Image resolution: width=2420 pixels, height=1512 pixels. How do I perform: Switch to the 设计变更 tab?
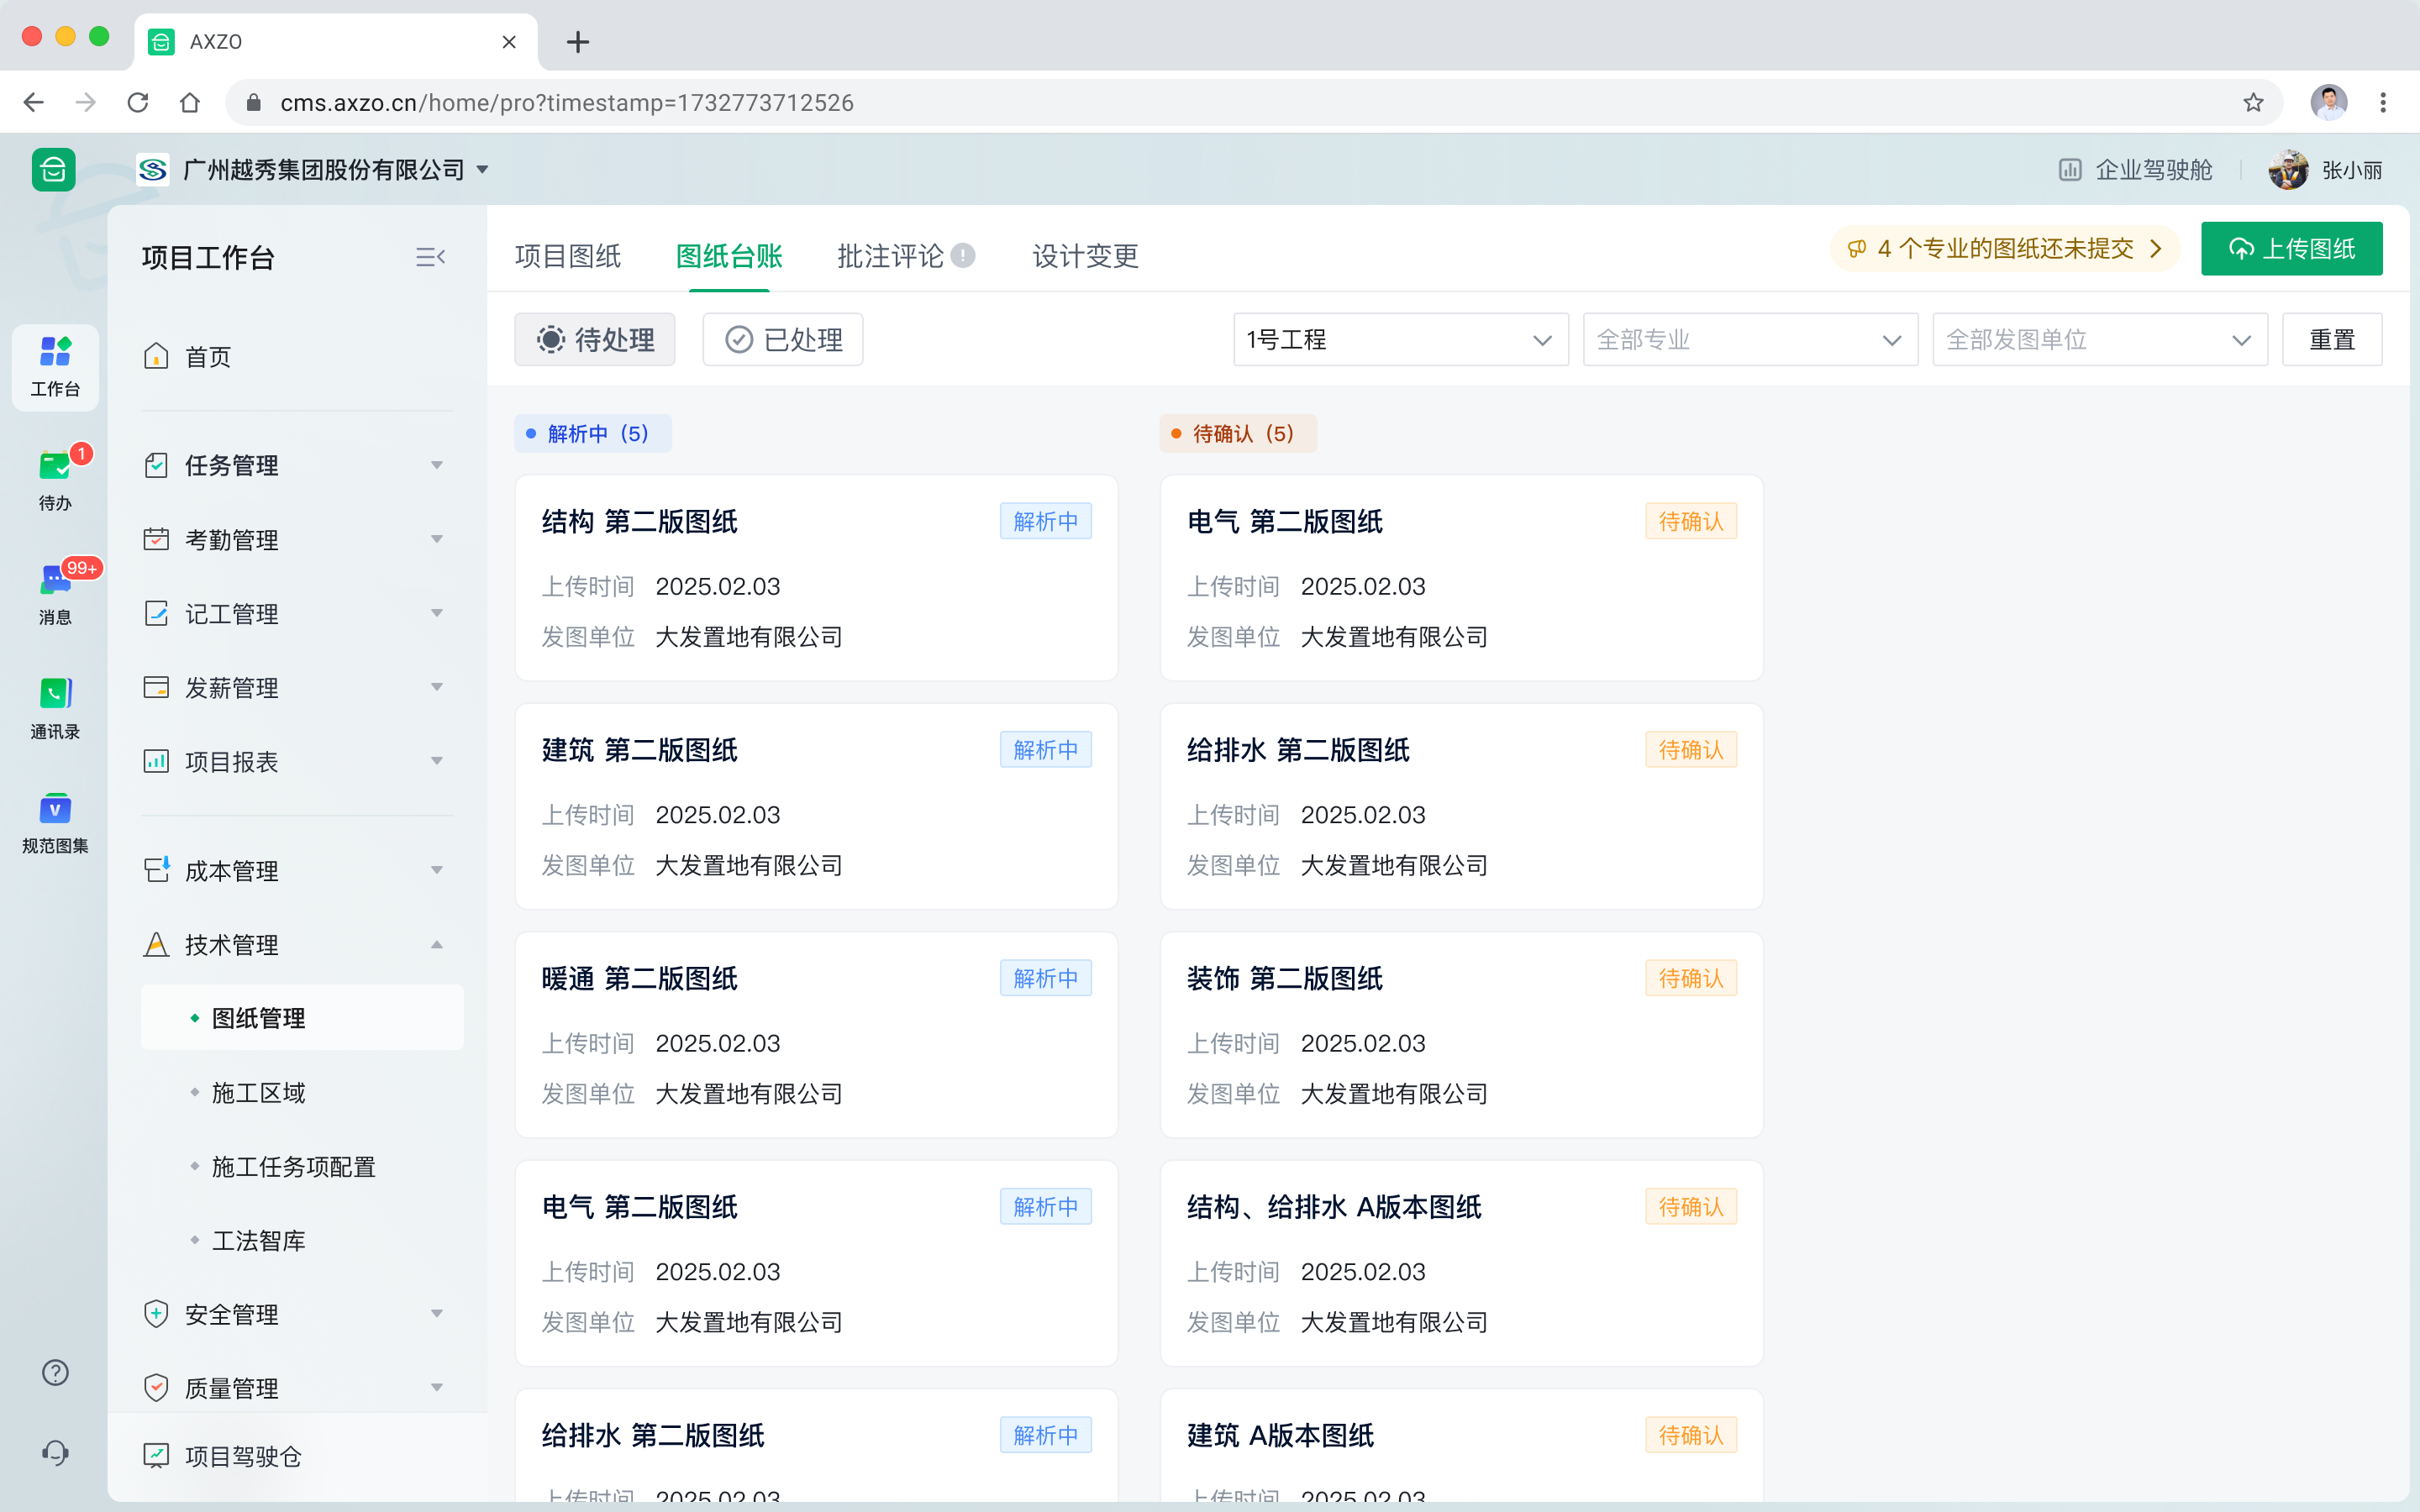coord(1084,256)
